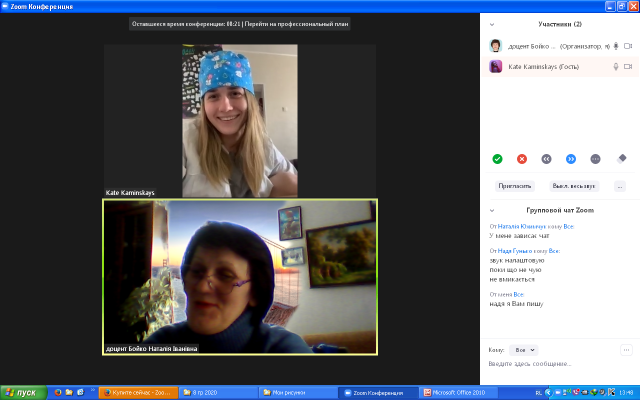Expand quick launch chevron arrows
640x400 pixels.
[93, 390]
